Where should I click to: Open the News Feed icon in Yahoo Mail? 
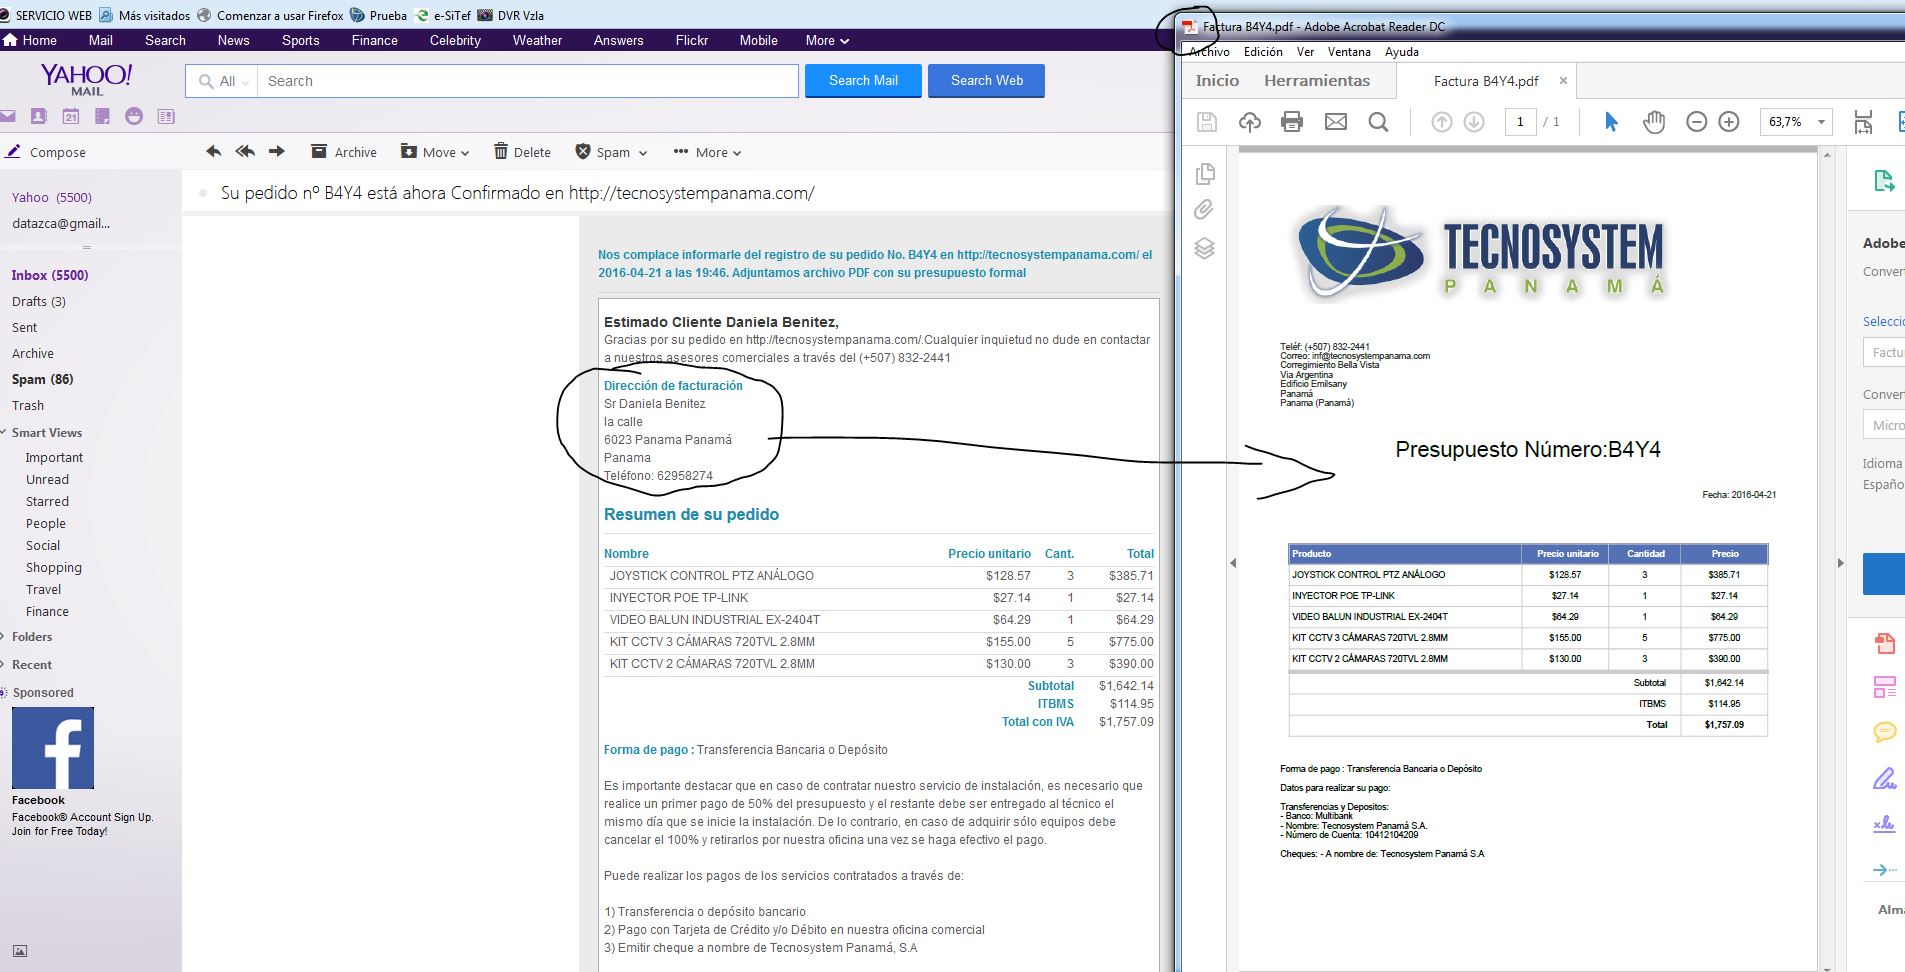tap(166, 116)
